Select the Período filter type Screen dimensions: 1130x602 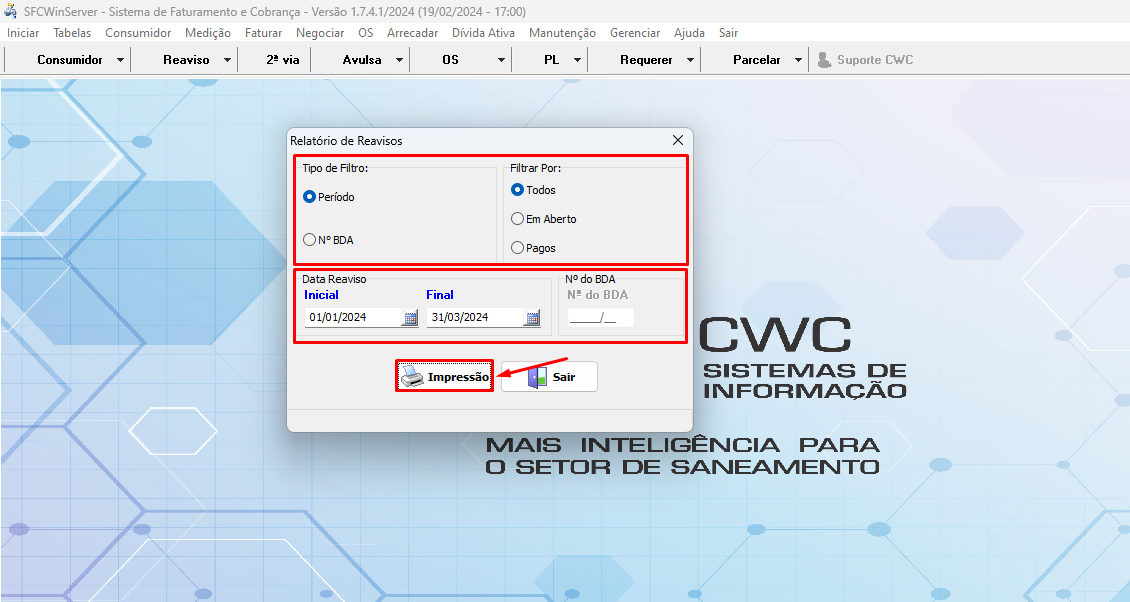pyautogui.click(x=310, y=197)
